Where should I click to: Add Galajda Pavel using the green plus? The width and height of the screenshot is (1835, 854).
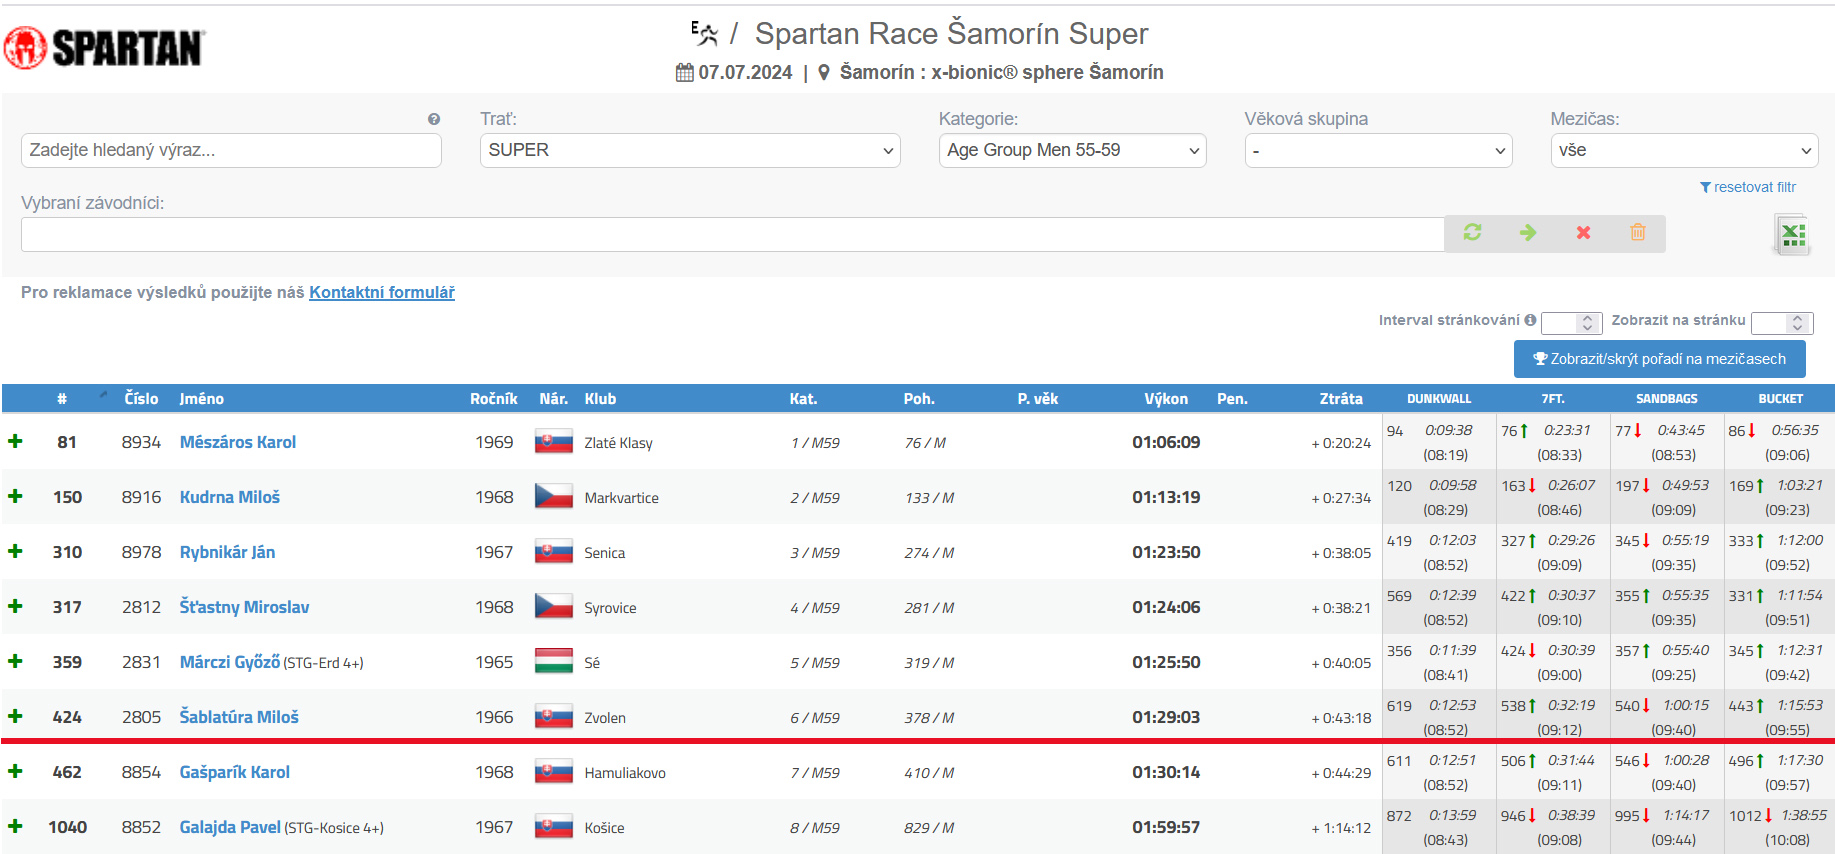pos(15,826)
